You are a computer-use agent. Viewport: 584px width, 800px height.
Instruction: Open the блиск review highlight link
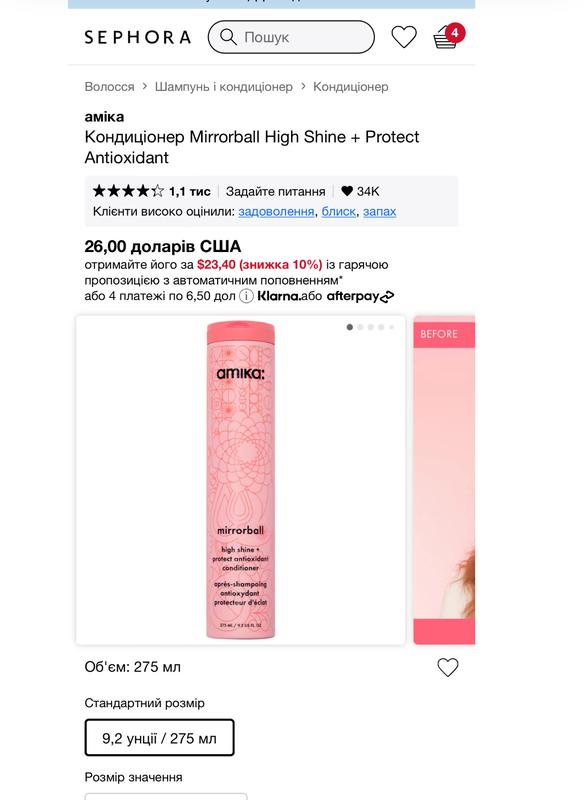(338, 211)
